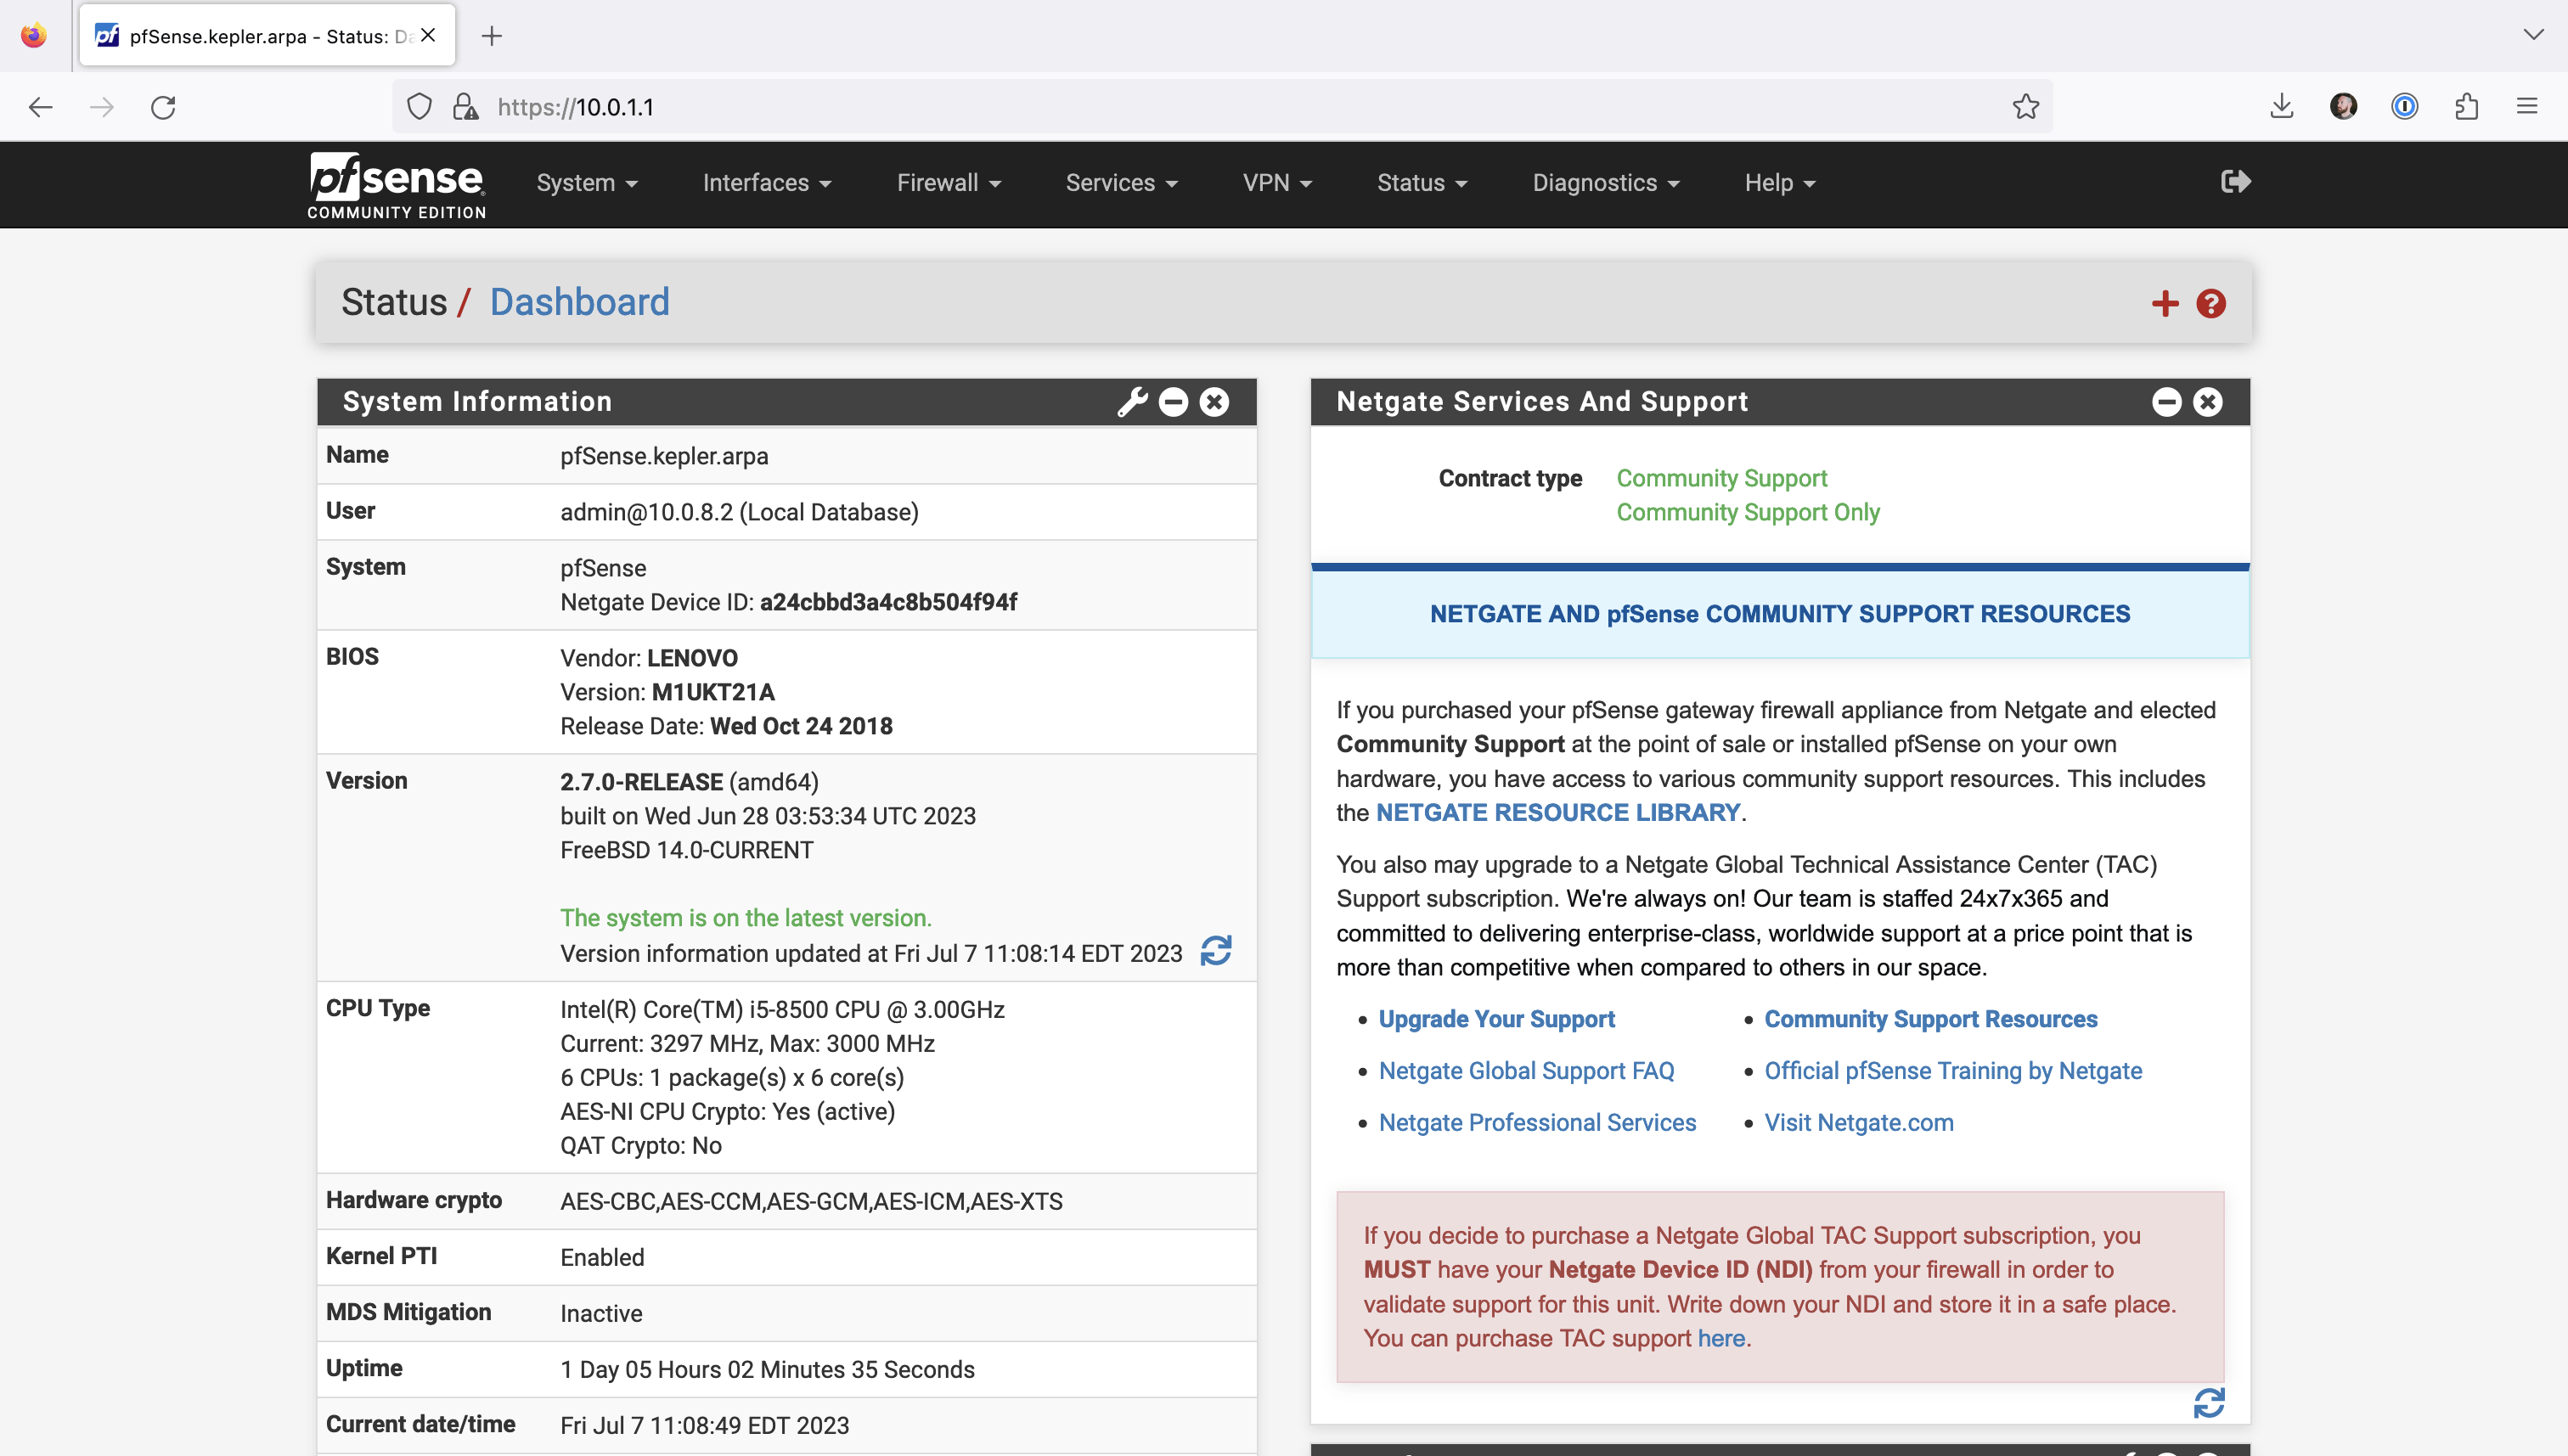Click the hostname value pfSense.kepler.arpa
The height and width of the screenshot is (1456, 2568).
(x=664, y=456)
